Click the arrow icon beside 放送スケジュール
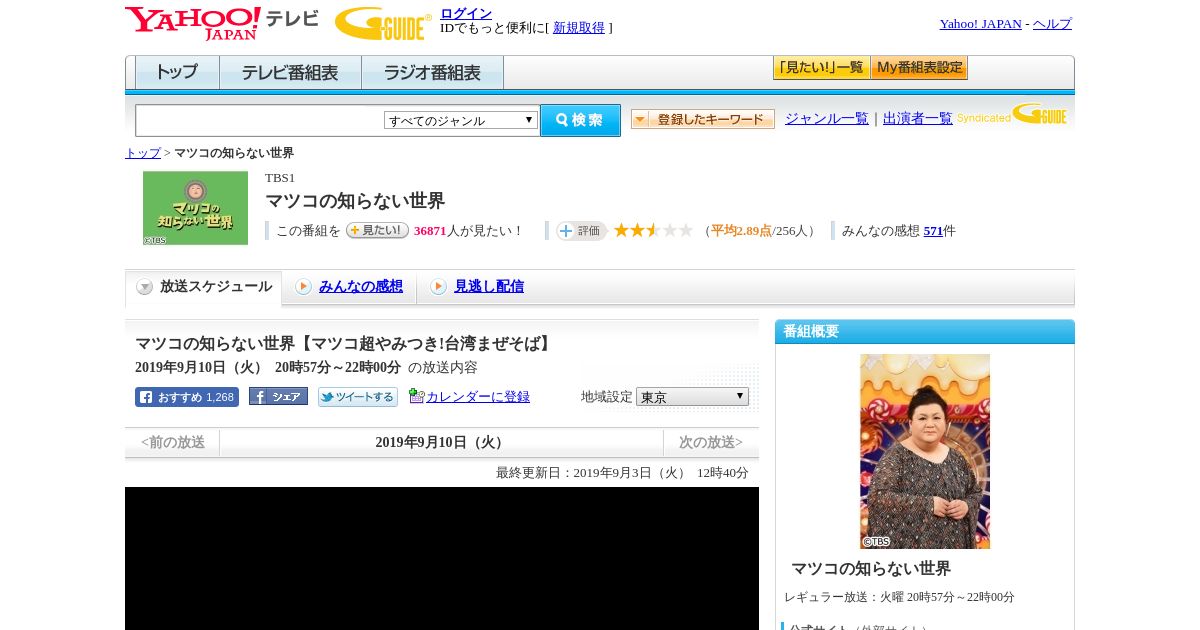Image resolution: width=1200 pixels, height=630 pixels. coord(145,287)
